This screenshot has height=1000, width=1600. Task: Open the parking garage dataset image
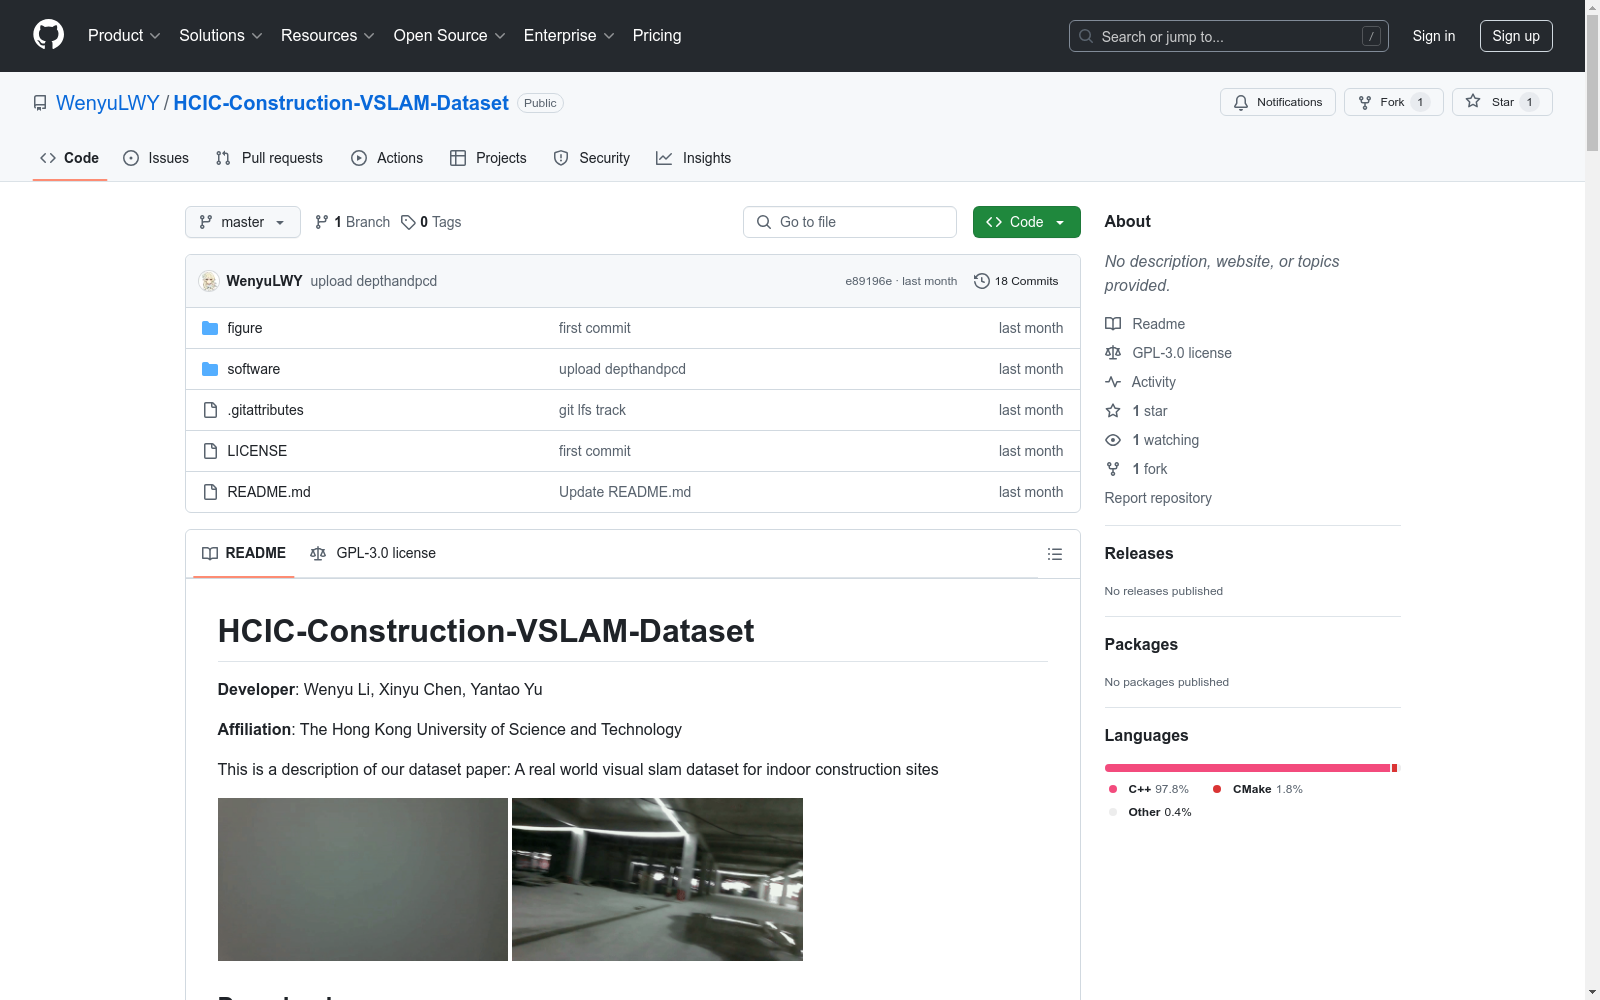click(x=657, y=879)
